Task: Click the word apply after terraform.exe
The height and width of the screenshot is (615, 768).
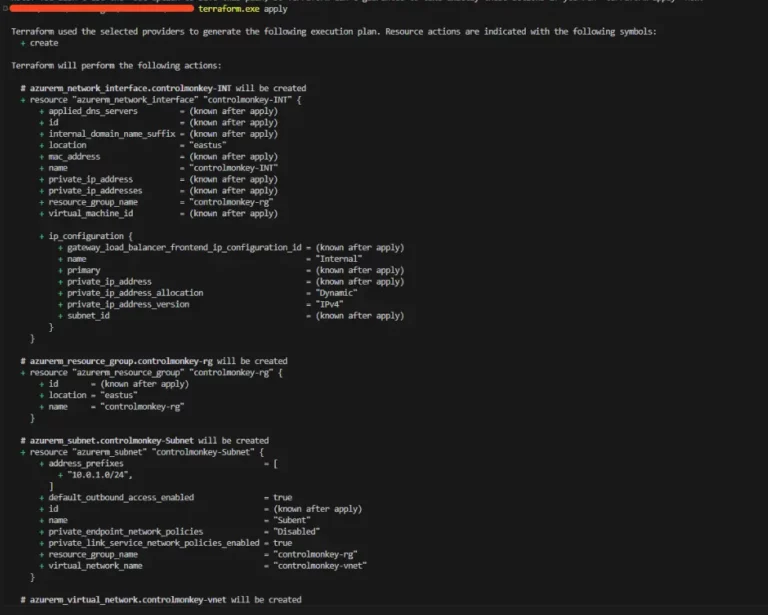Action: tap(276, 9)
